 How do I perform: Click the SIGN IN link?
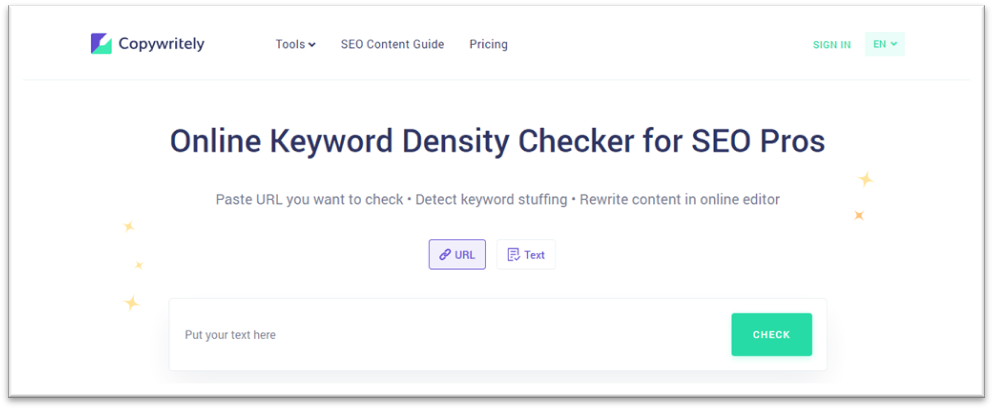[832, 44]
